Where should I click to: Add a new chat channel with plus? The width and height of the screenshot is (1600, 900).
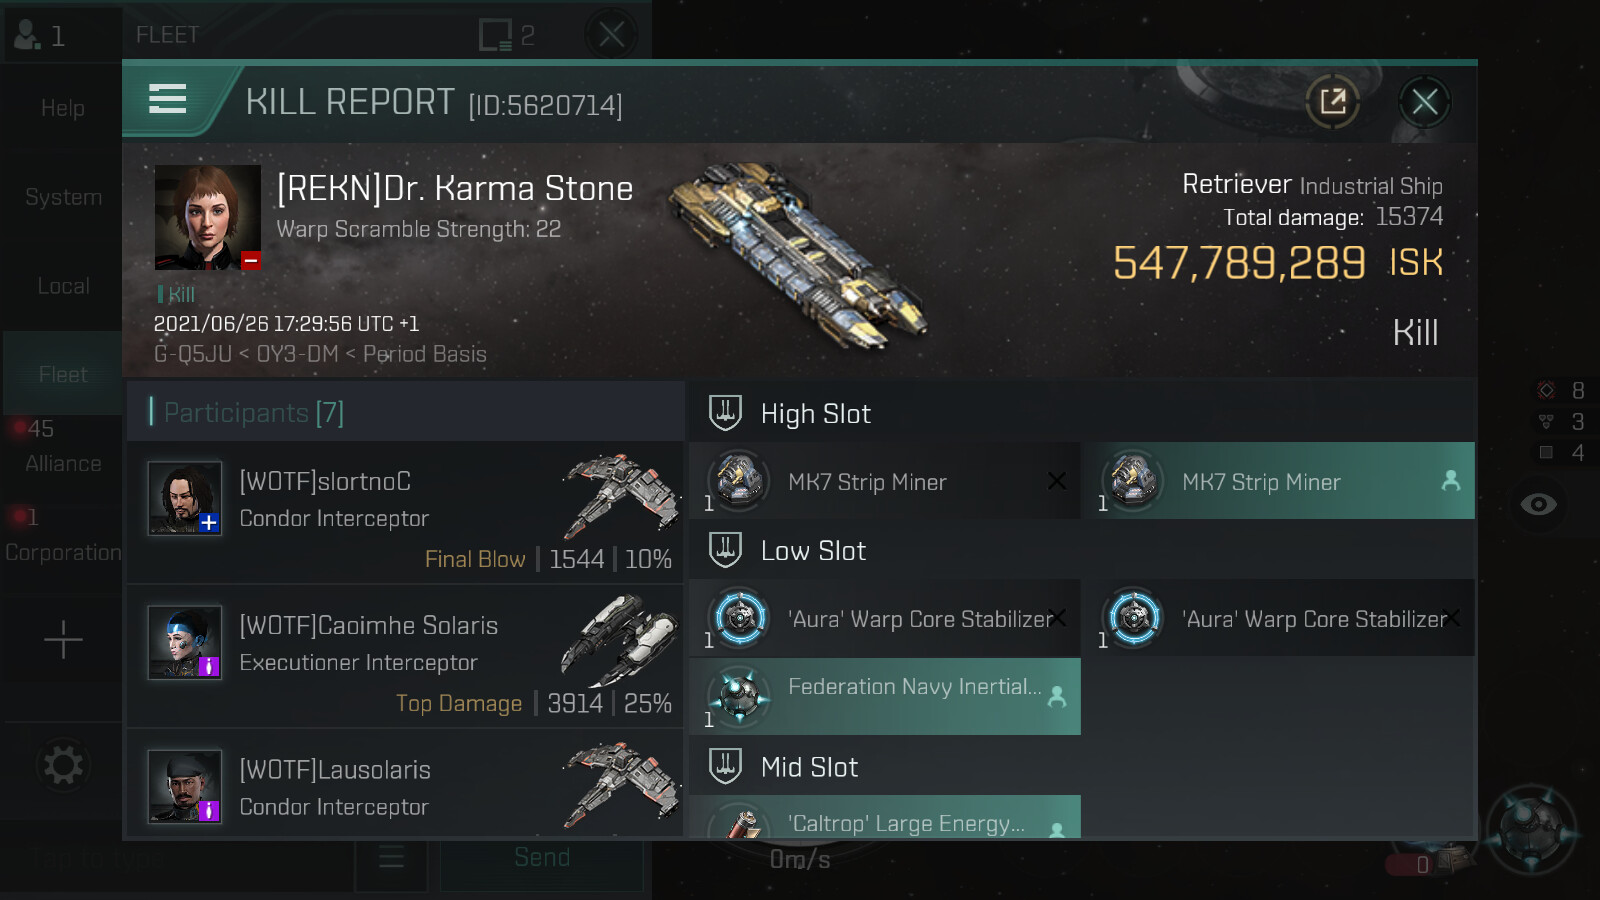[63, 640]
